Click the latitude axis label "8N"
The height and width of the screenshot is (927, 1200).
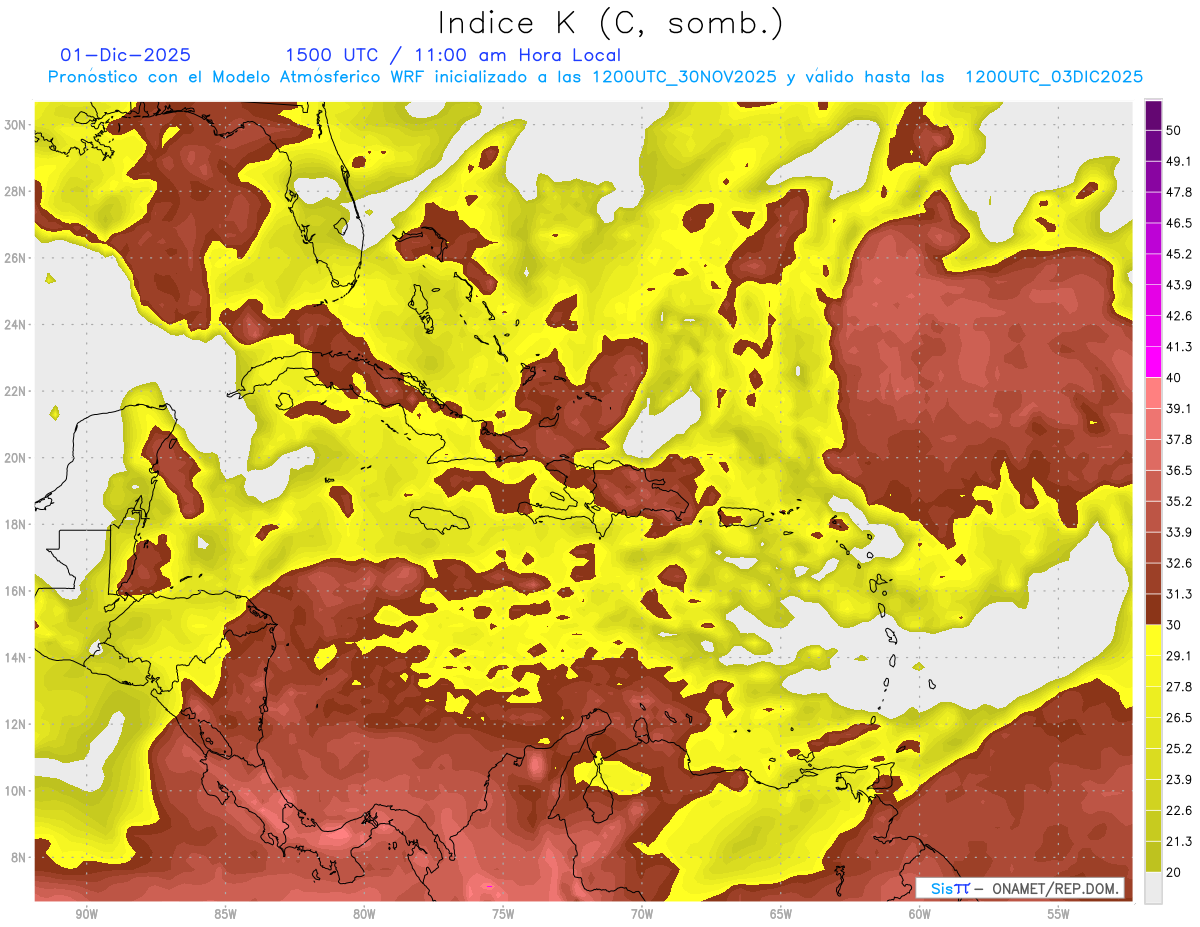[20, 858]
